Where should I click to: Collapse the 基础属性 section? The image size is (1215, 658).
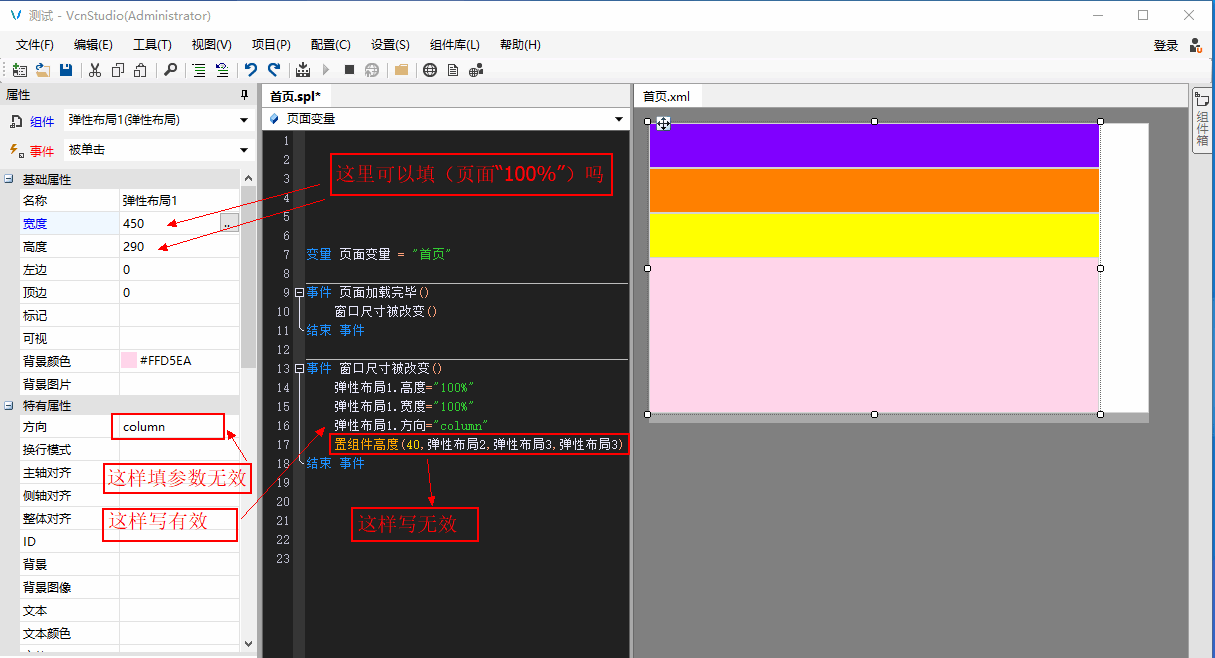coord(9,180)
